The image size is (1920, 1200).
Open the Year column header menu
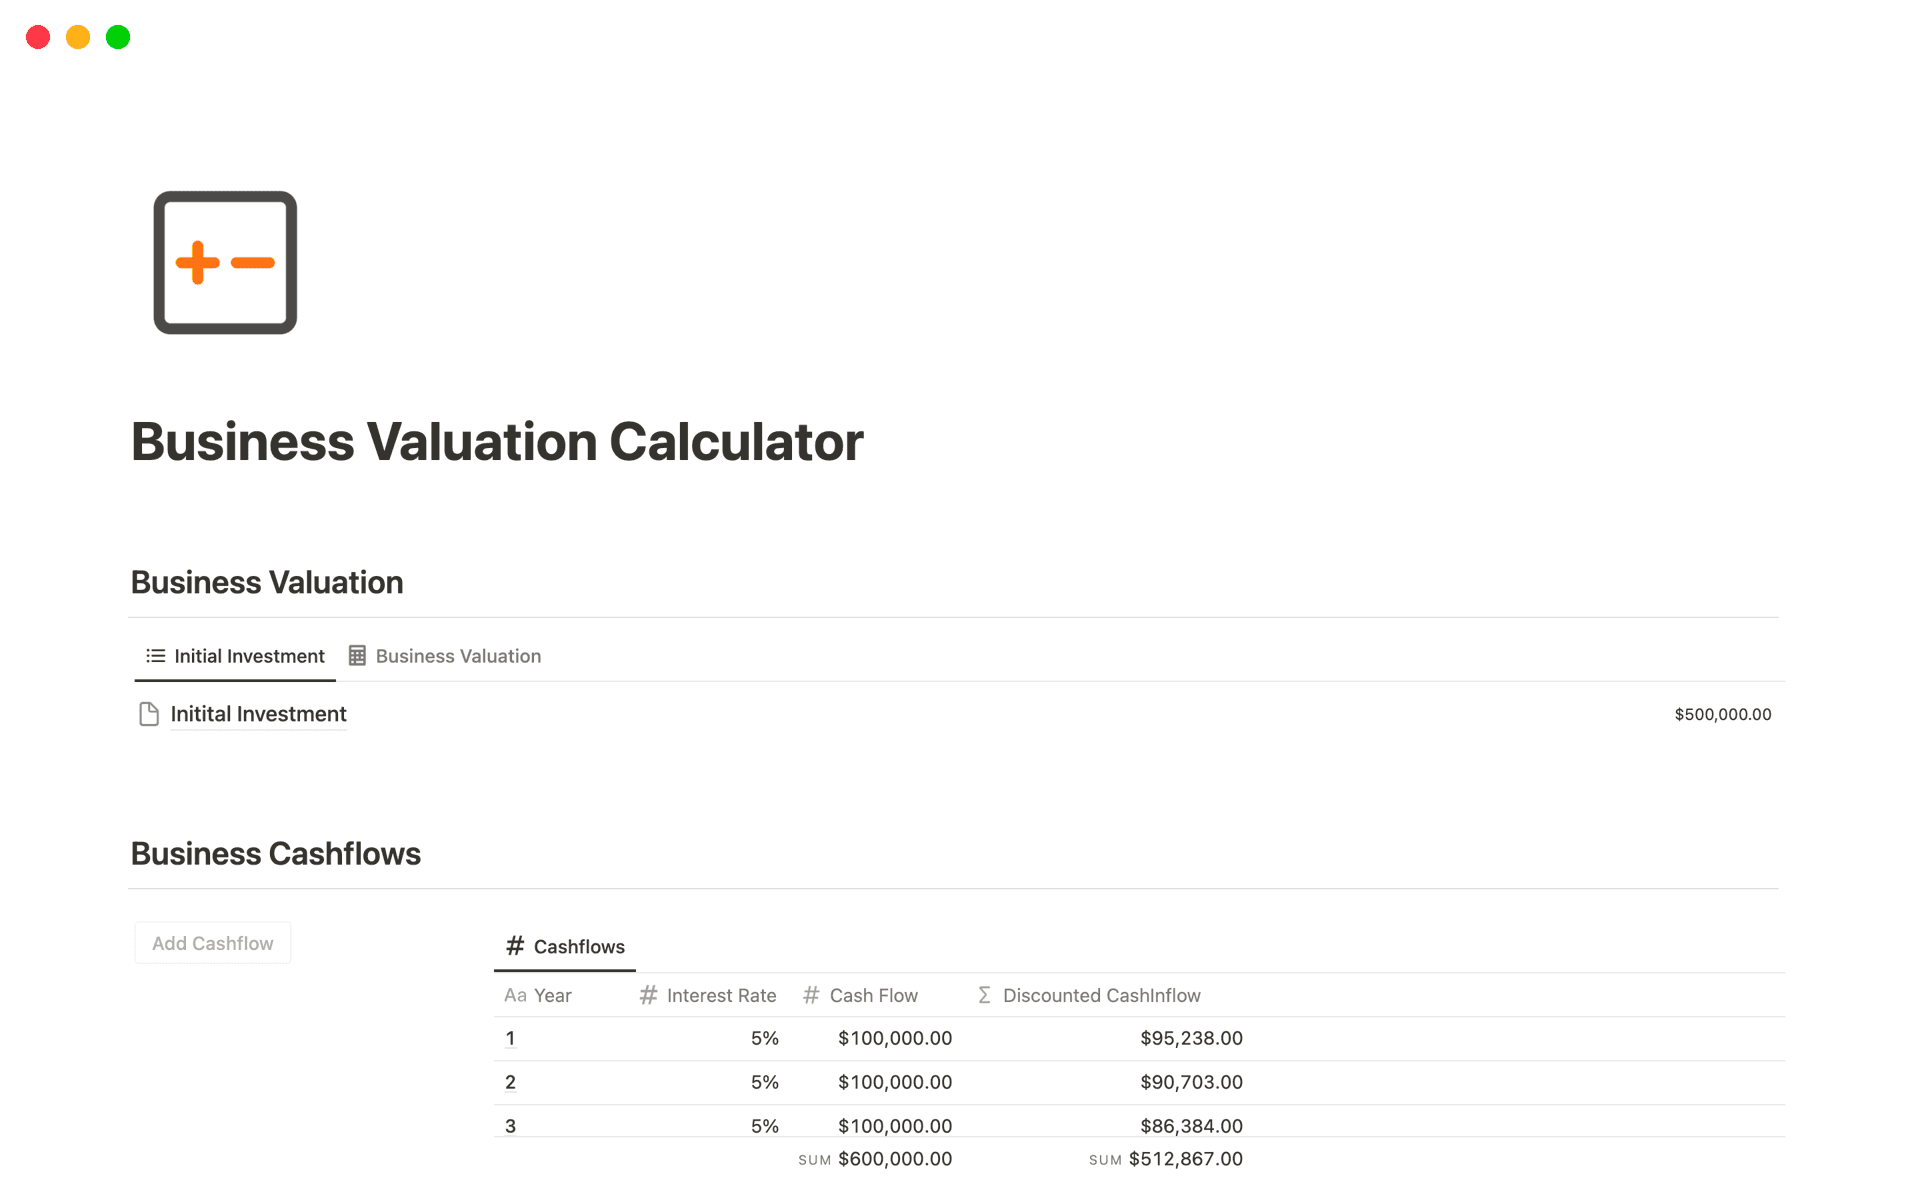pyautogui.click(x=552, y=995)
